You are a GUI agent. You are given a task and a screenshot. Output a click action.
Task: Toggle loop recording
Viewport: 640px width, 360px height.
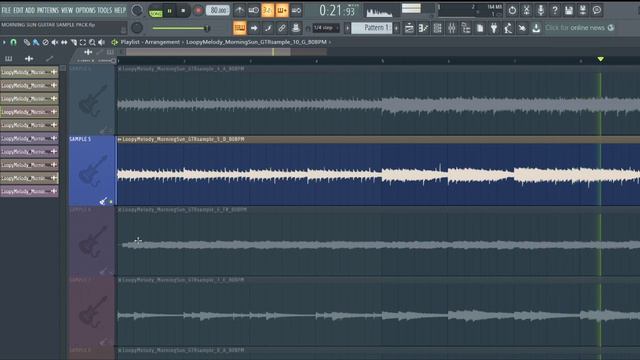(296, 10)
